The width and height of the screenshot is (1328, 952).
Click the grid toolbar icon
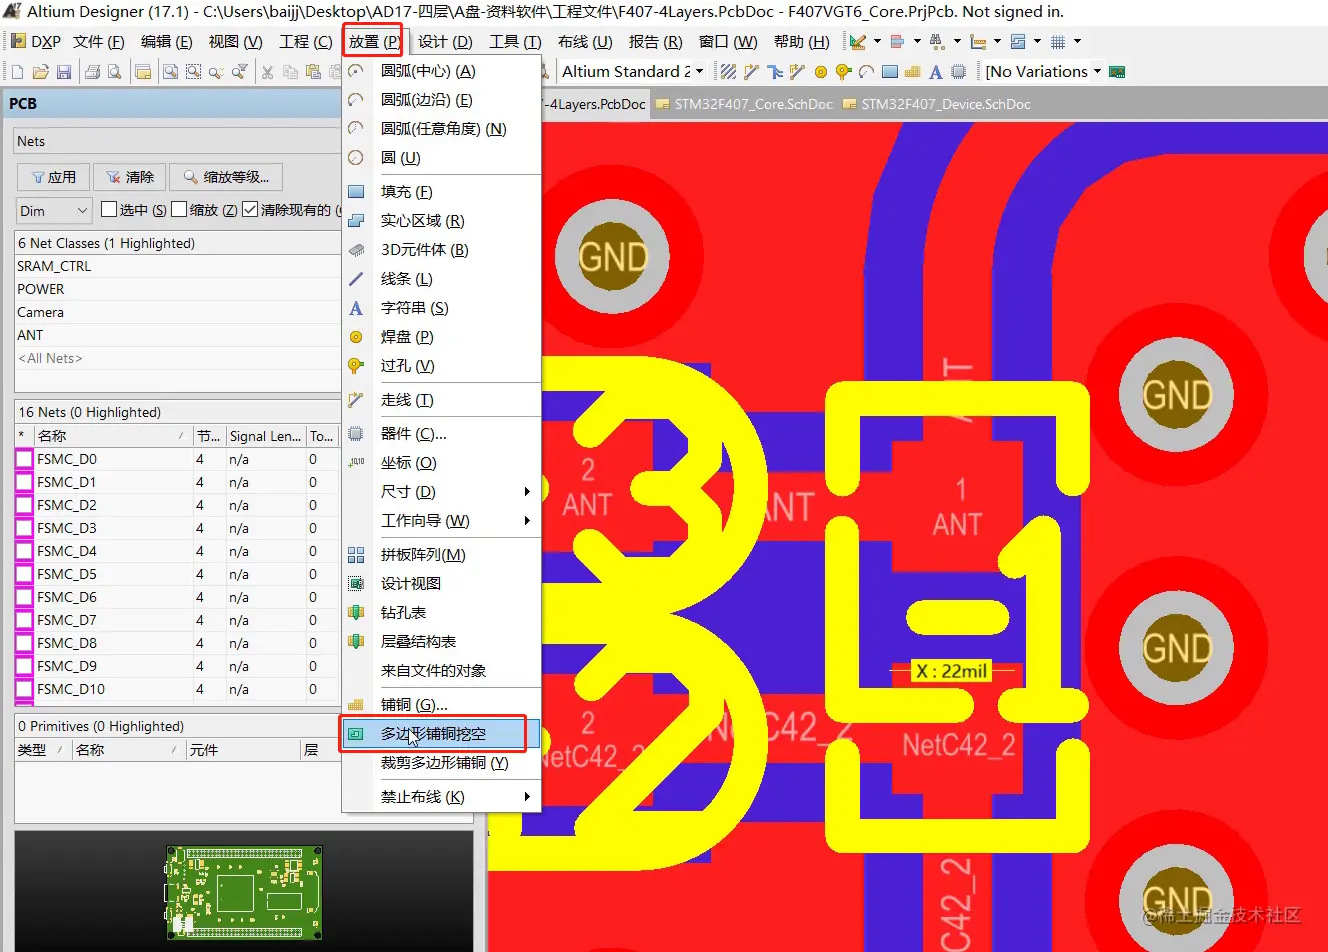pyautogui.click(x=1058, y=42)
